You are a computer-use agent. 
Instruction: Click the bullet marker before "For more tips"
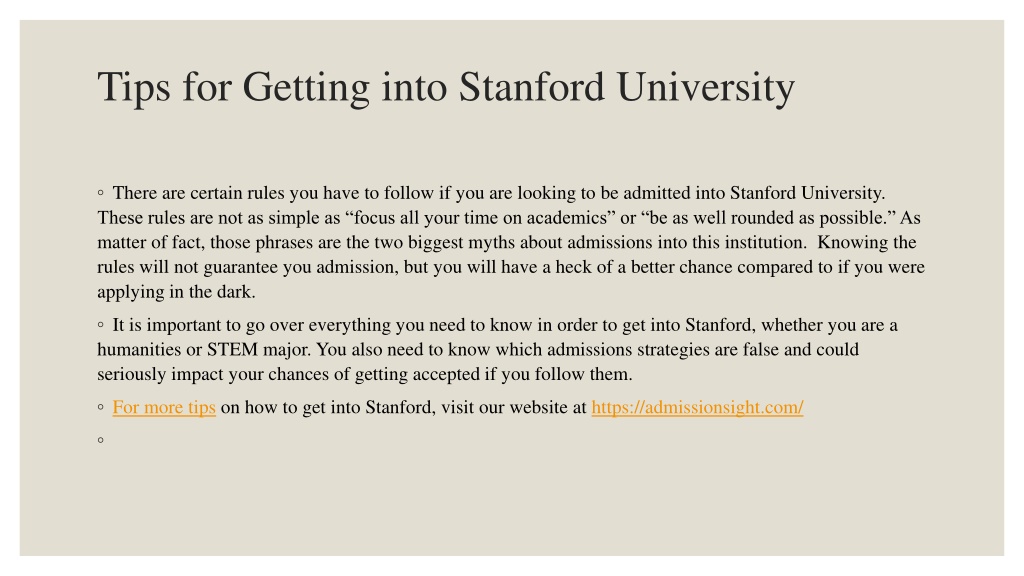point(101,407)
